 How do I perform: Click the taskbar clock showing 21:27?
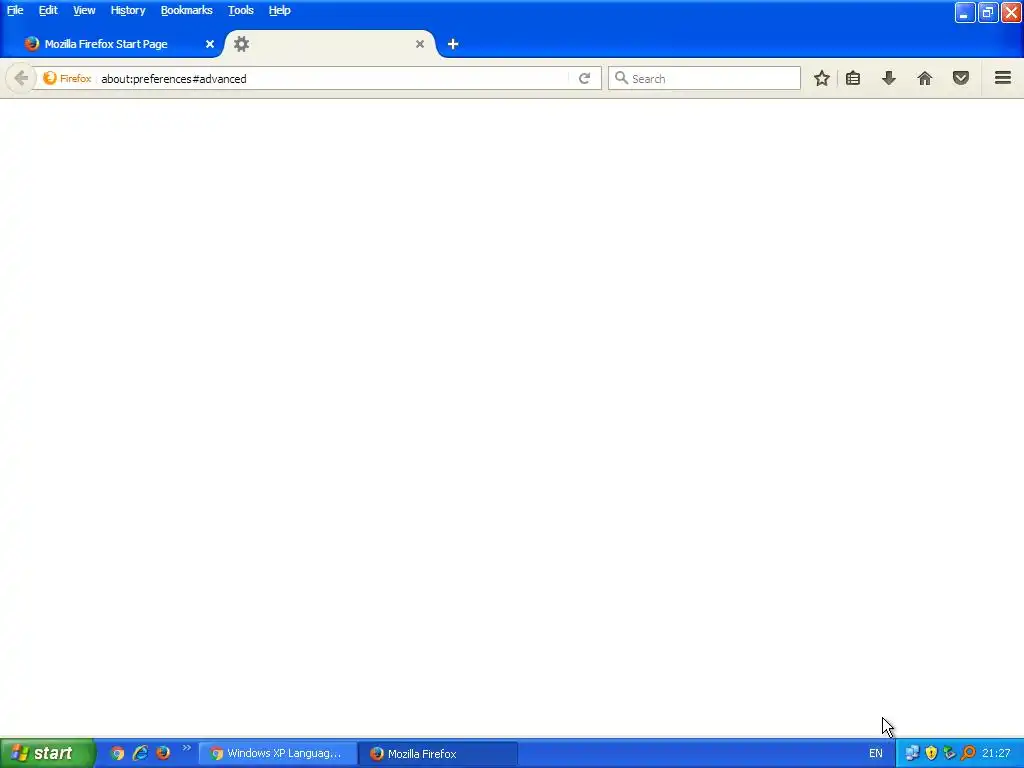click(996, 754)
